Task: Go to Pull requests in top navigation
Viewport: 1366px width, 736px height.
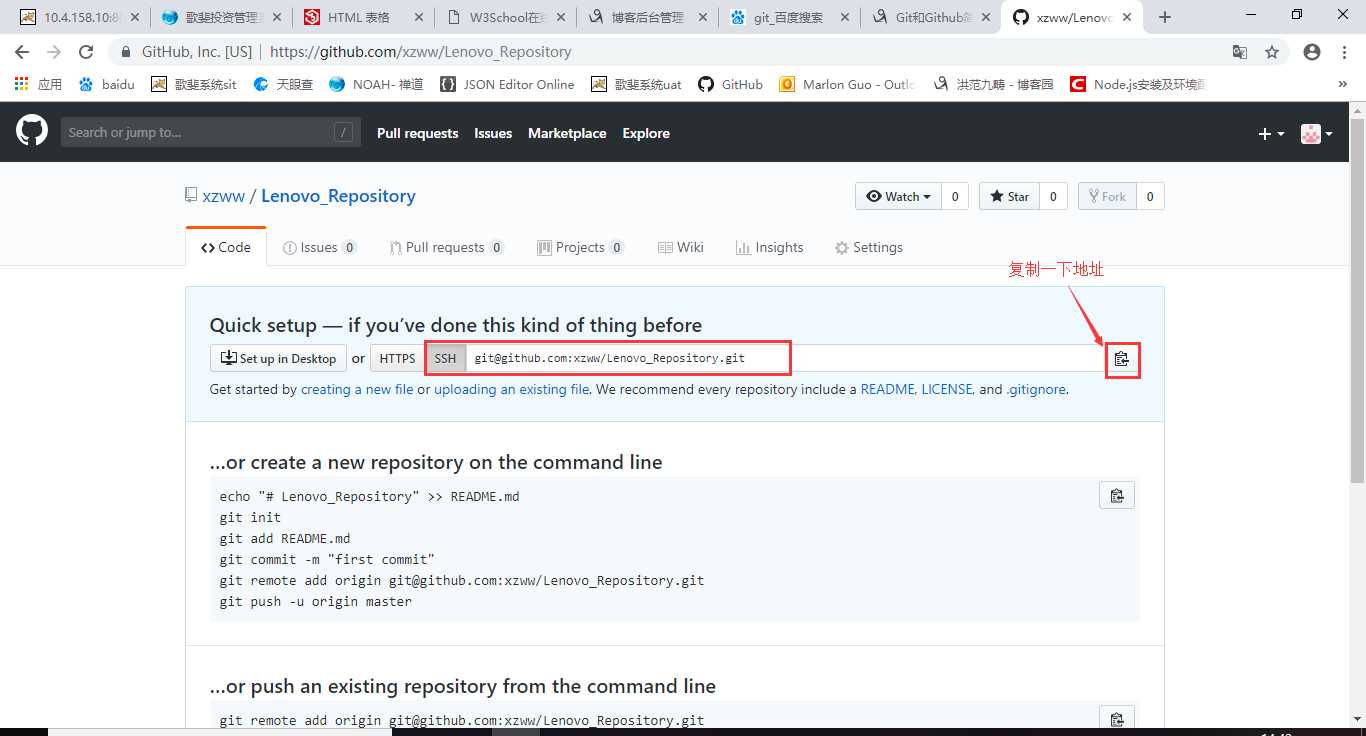Action: pyautogui.click(x=417, y=133)
